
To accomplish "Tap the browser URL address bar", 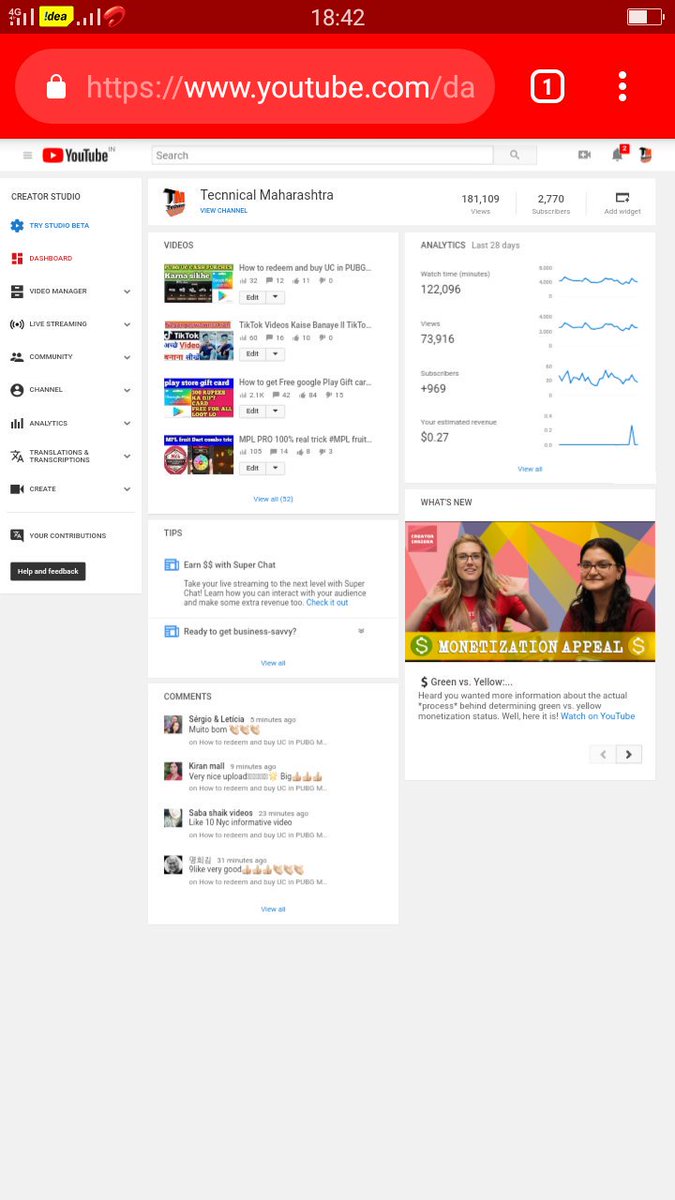I will [x=255, y=87].
